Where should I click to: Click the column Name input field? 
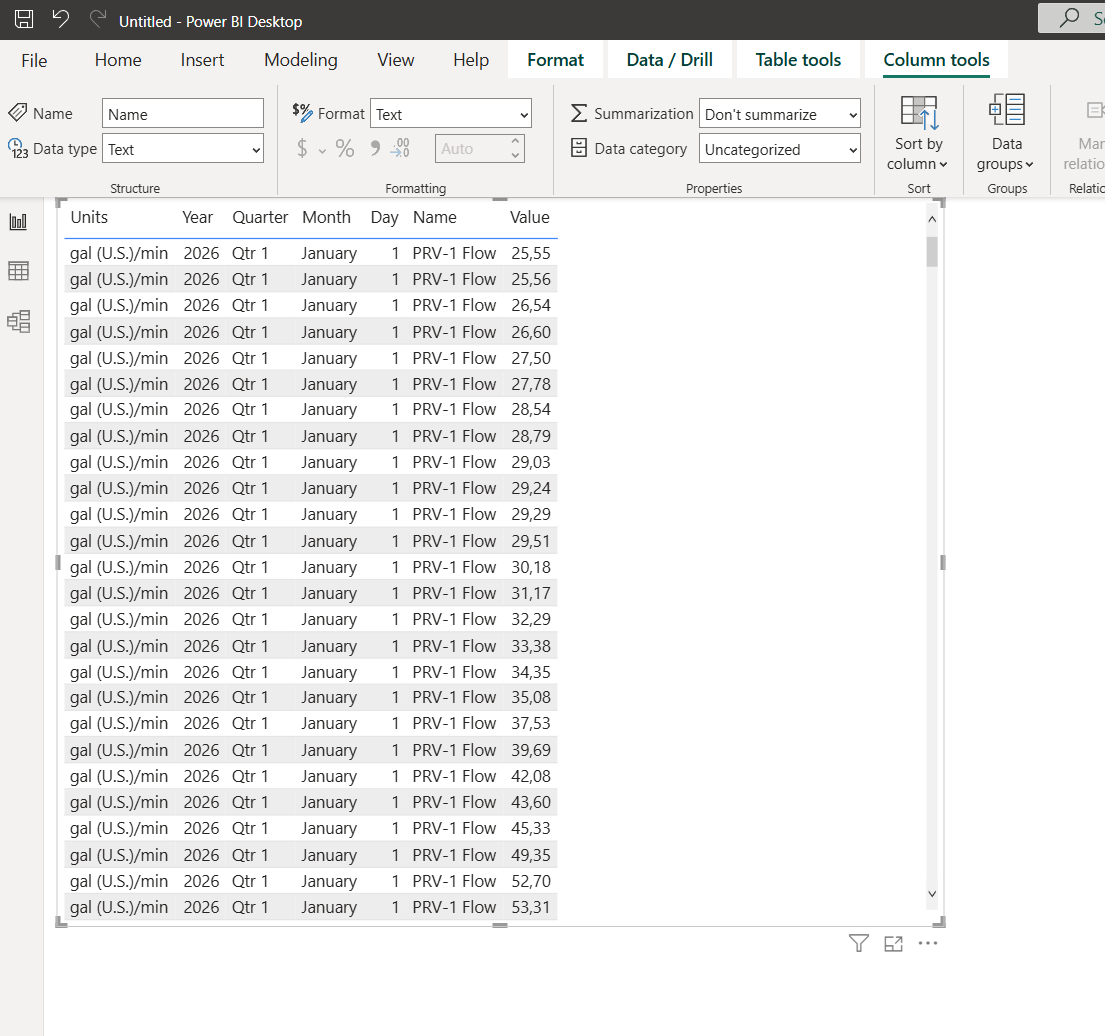183,114
